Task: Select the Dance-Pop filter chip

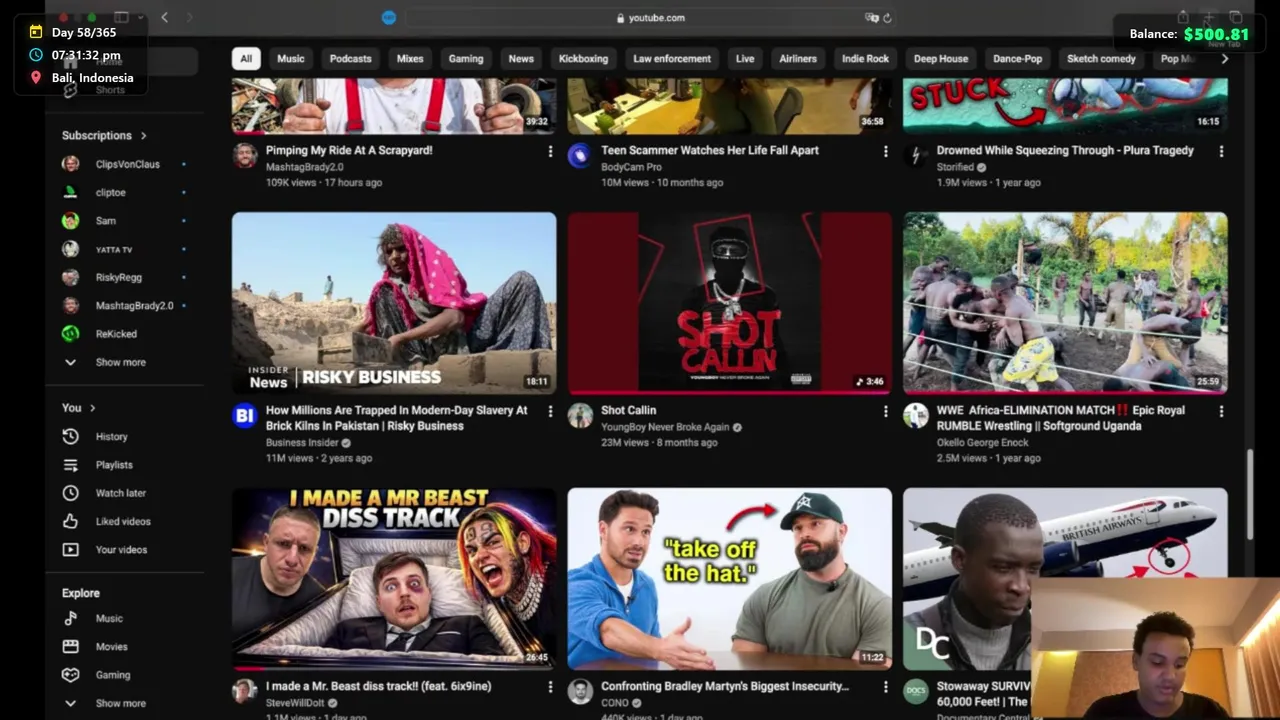Action: coord(1018,59)
